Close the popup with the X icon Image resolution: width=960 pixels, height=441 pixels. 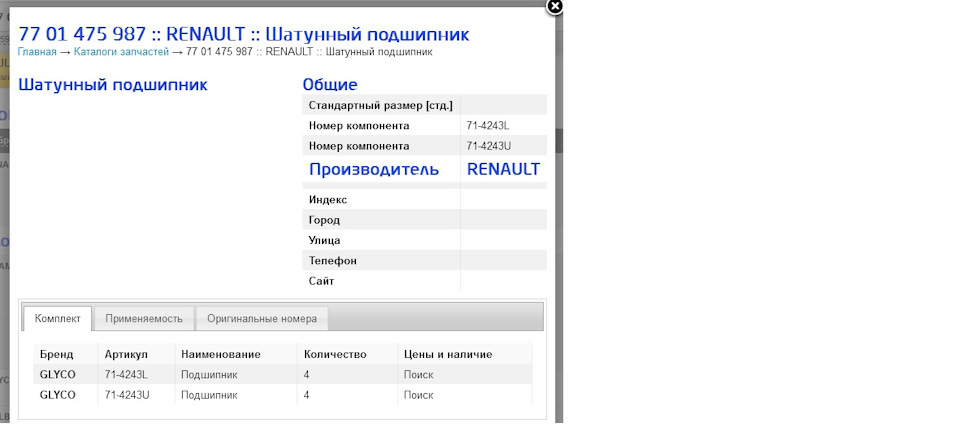554,7
